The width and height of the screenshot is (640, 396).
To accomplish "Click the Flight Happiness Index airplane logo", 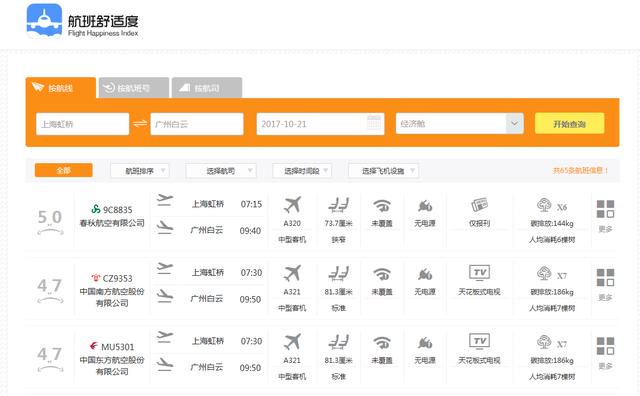I will point(44,20).
